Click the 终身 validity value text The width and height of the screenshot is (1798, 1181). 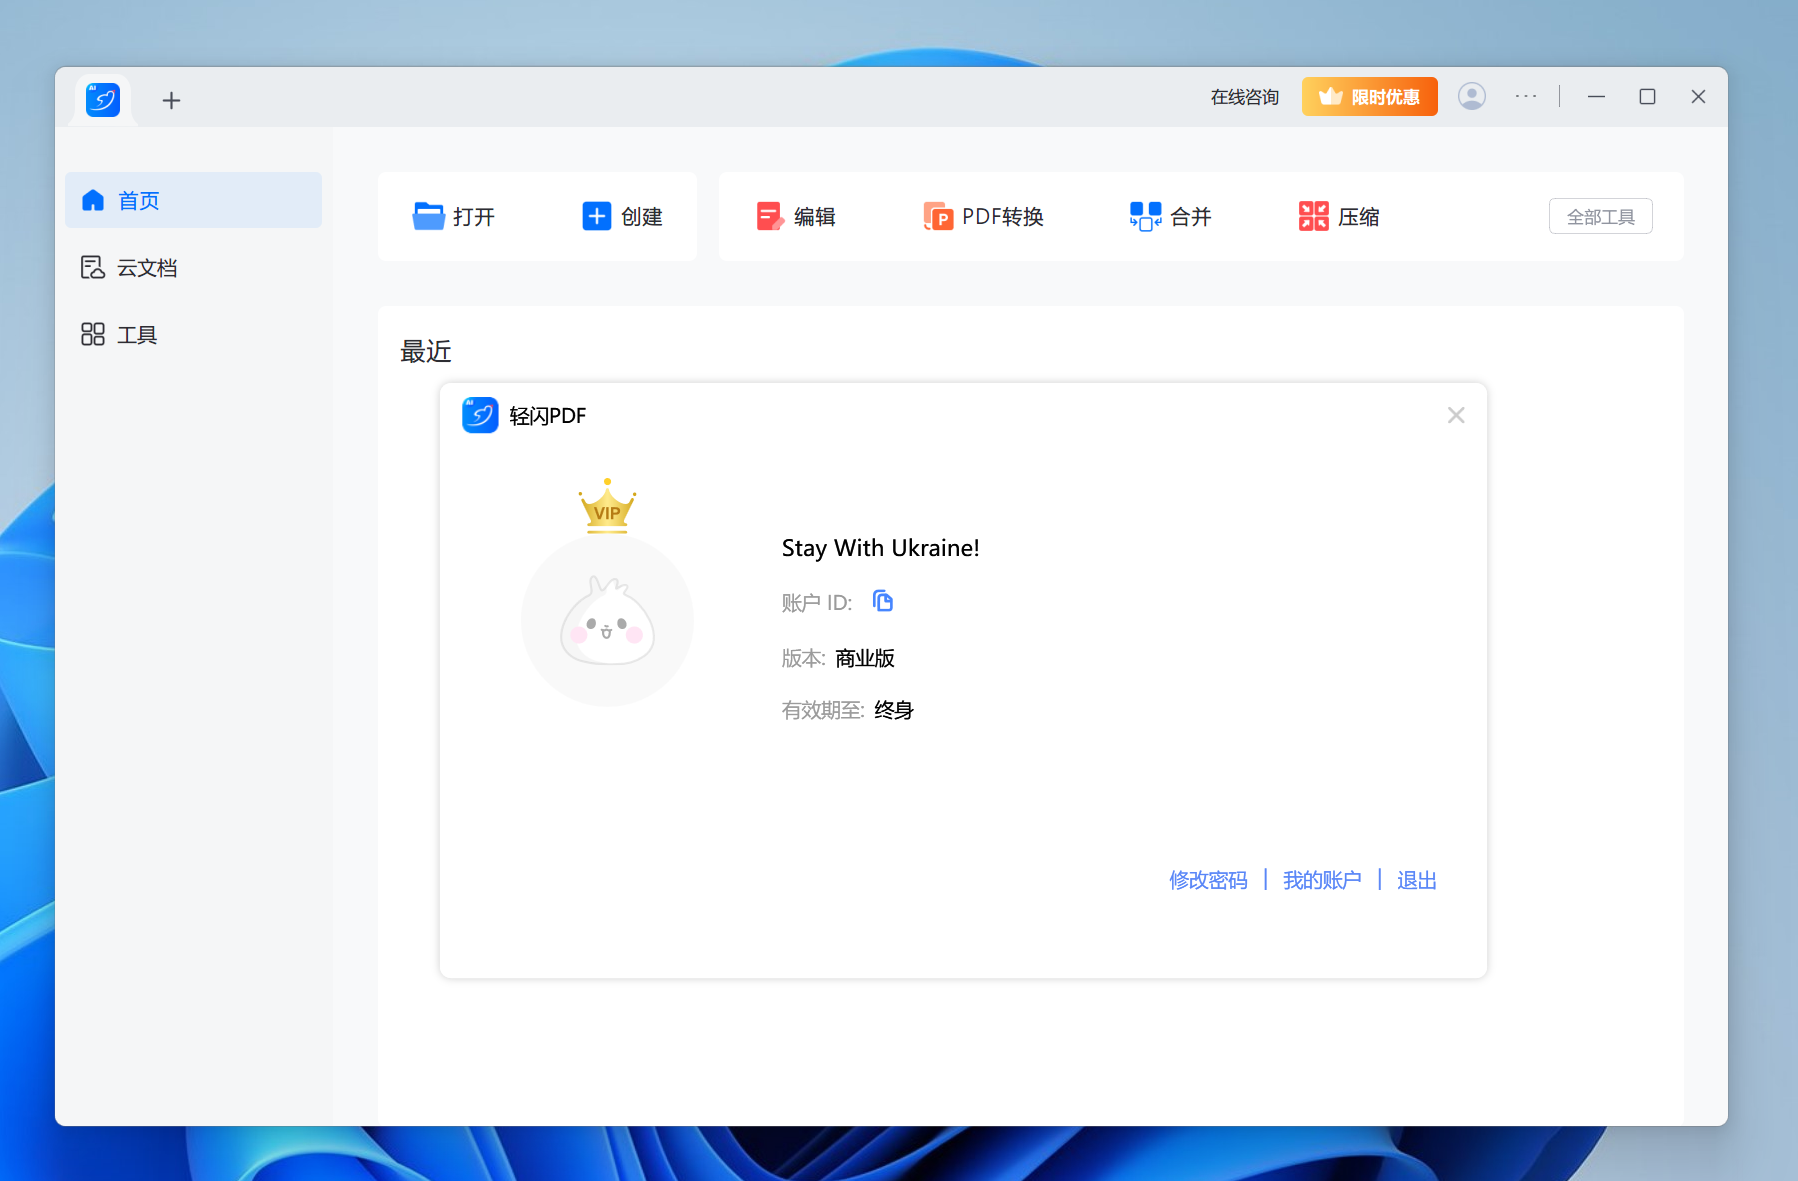tap(894, 710)
